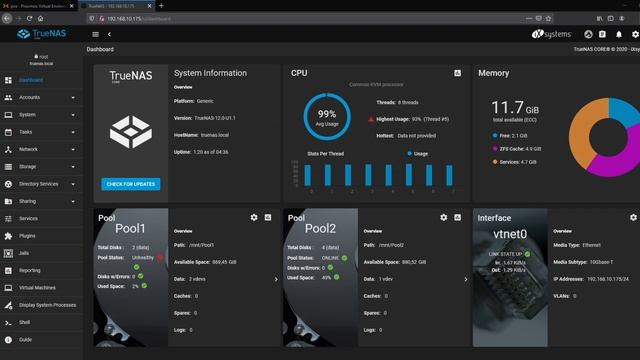The width and height of the screenshot is (640, 360).
Task: Click the Jails sidebar label
Action: point(24,253)
